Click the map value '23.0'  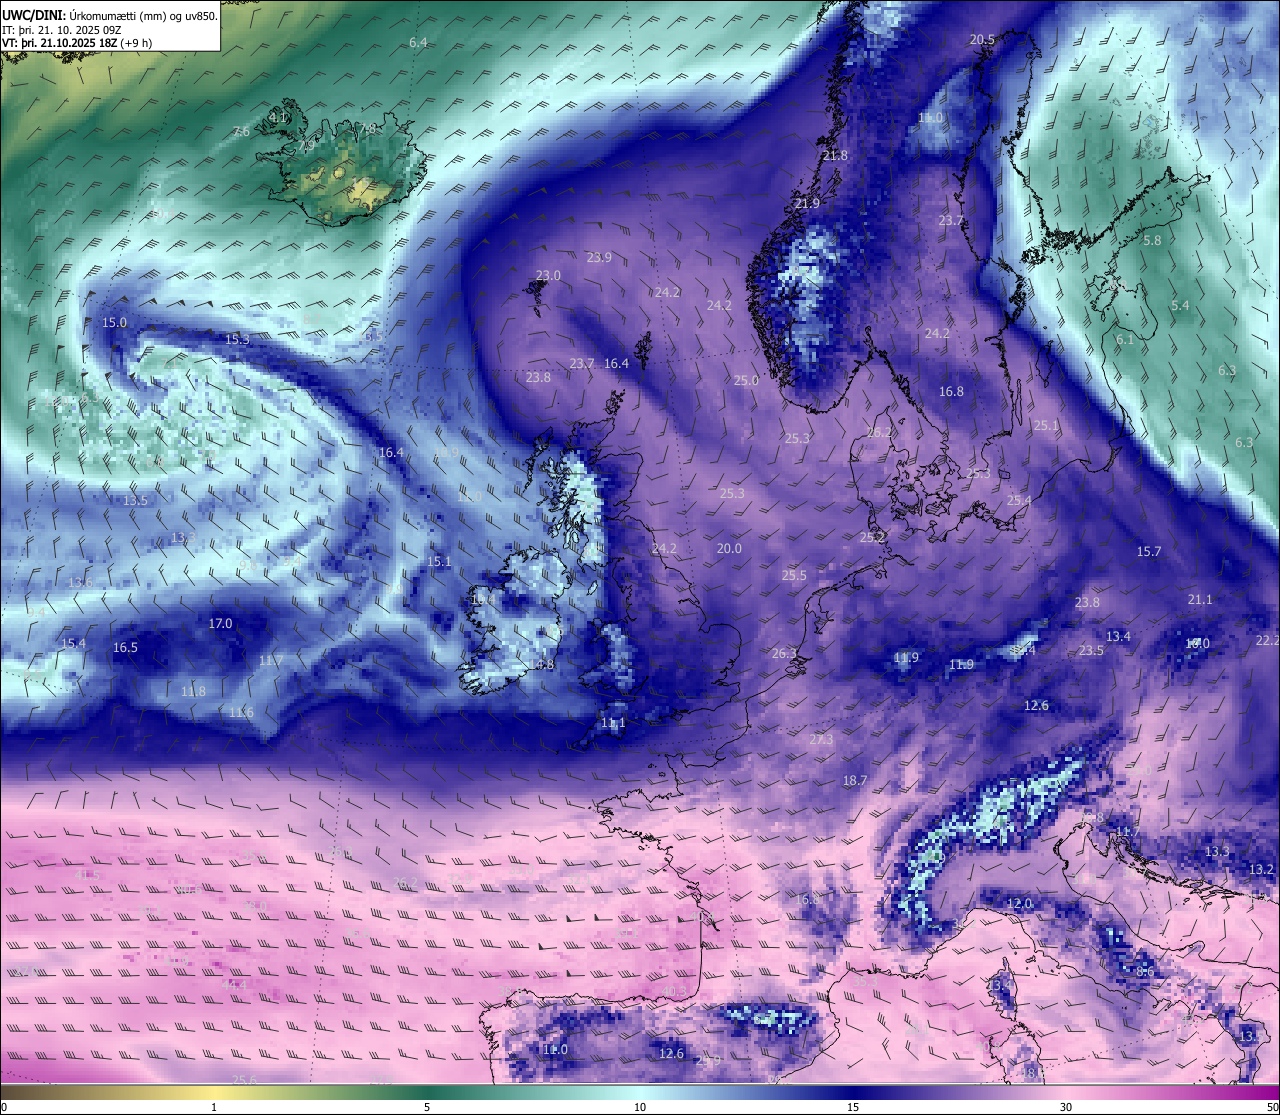coord(548,275)
